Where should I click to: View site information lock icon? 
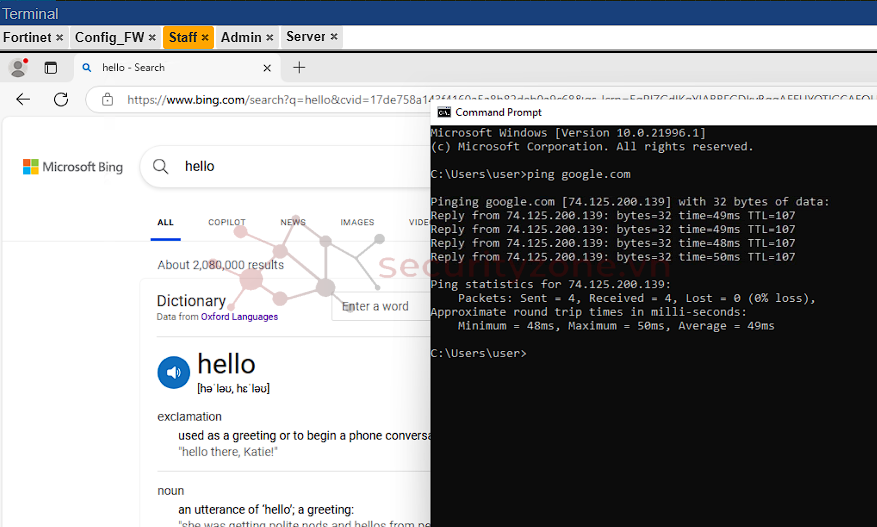(x=107, y=100)
